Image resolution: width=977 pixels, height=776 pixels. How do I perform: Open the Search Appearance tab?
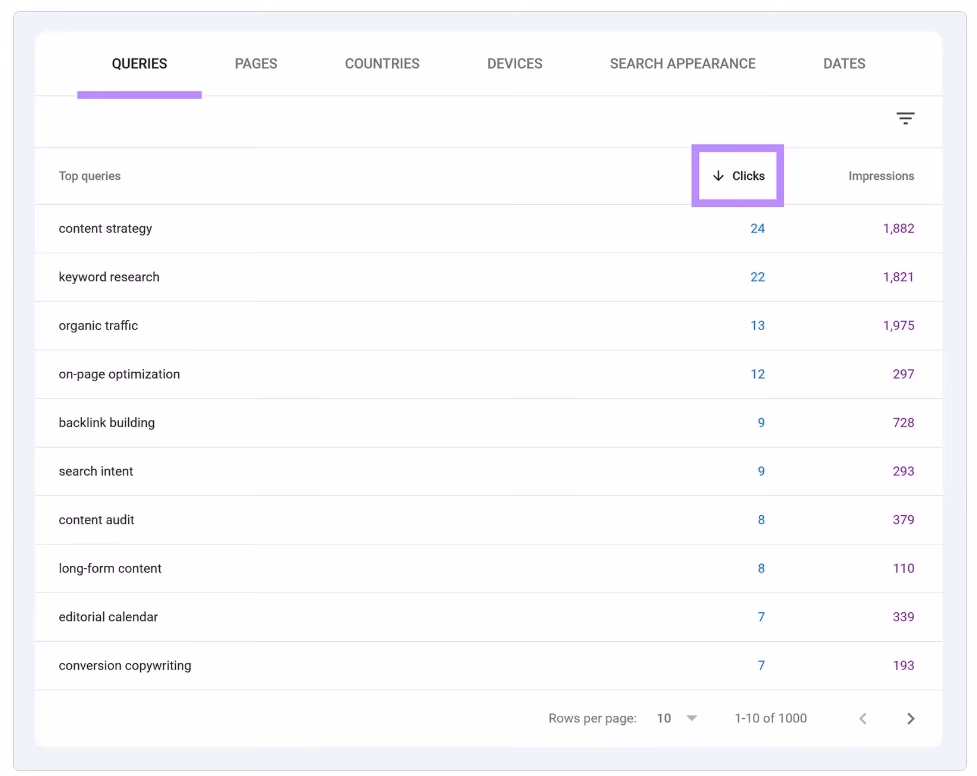(682, 64)
